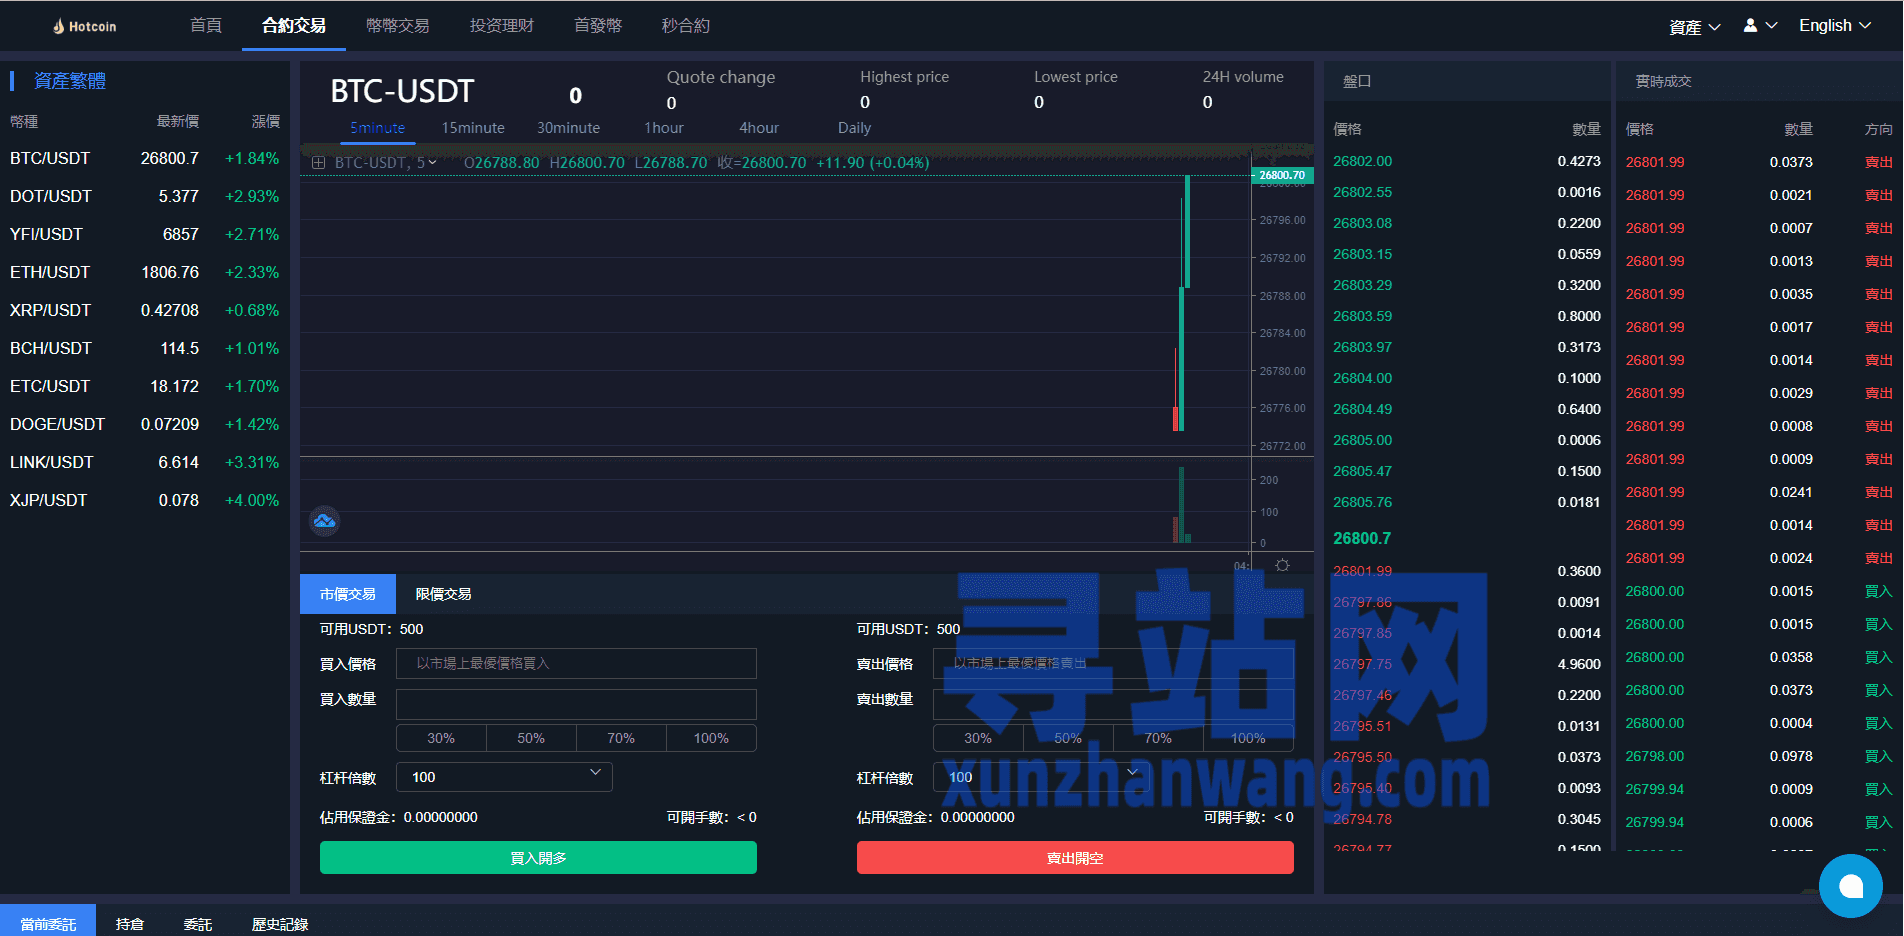Image resolution: width=1904 pixels, height=936 pixels.
Task: Click the Hotcoin logo in header
Action: 85,26
